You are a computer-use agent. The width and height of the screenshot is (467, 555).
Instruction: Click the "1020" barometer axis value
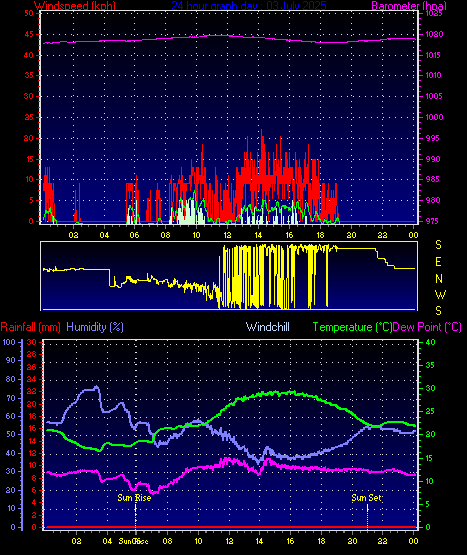pos(434,34)
